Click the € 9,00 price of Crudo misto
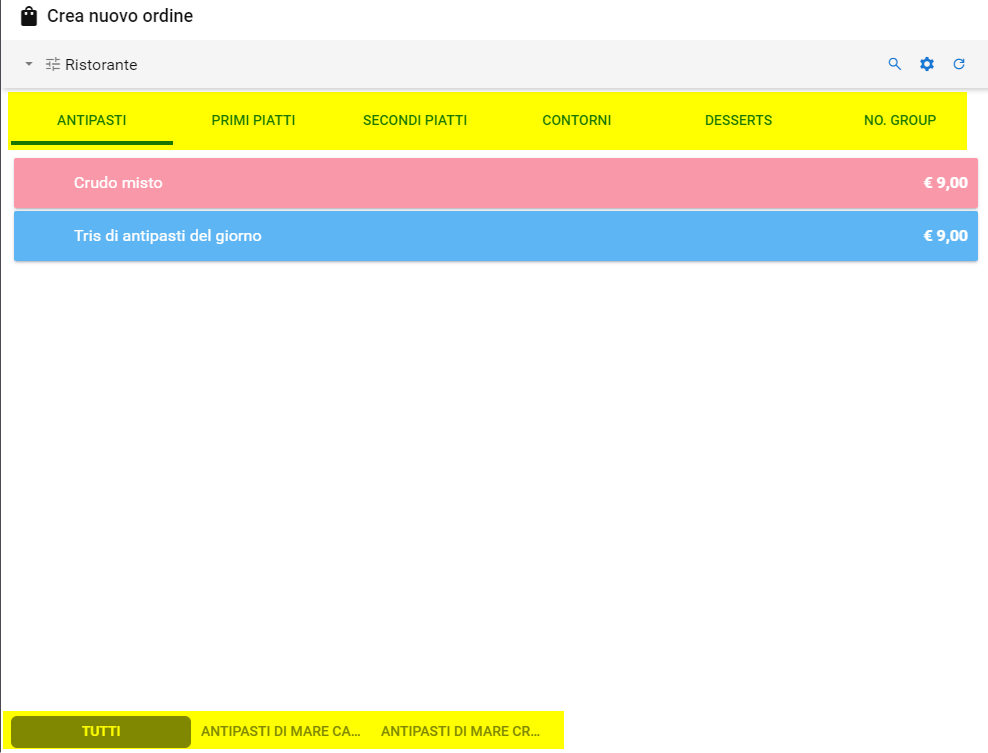 (945, 183)
